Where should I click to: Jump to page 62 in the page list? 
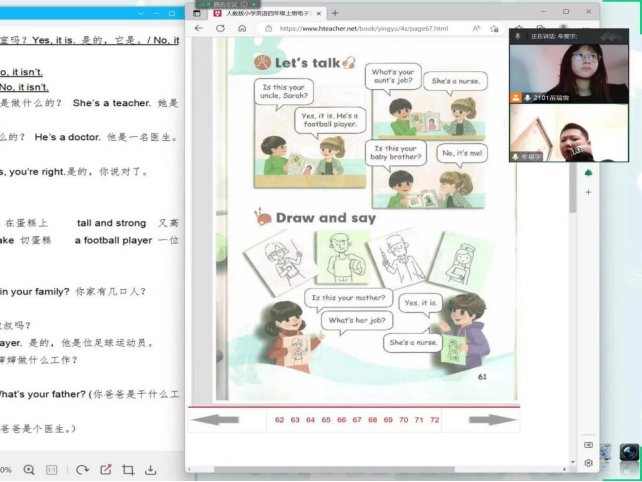pos(279,420)
